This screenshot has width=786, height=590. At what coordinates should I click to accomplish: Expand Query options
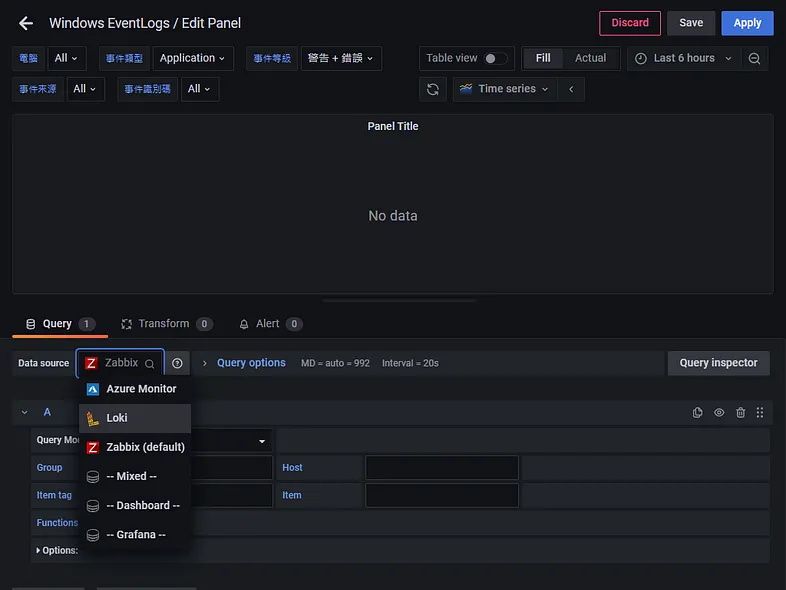251,363
